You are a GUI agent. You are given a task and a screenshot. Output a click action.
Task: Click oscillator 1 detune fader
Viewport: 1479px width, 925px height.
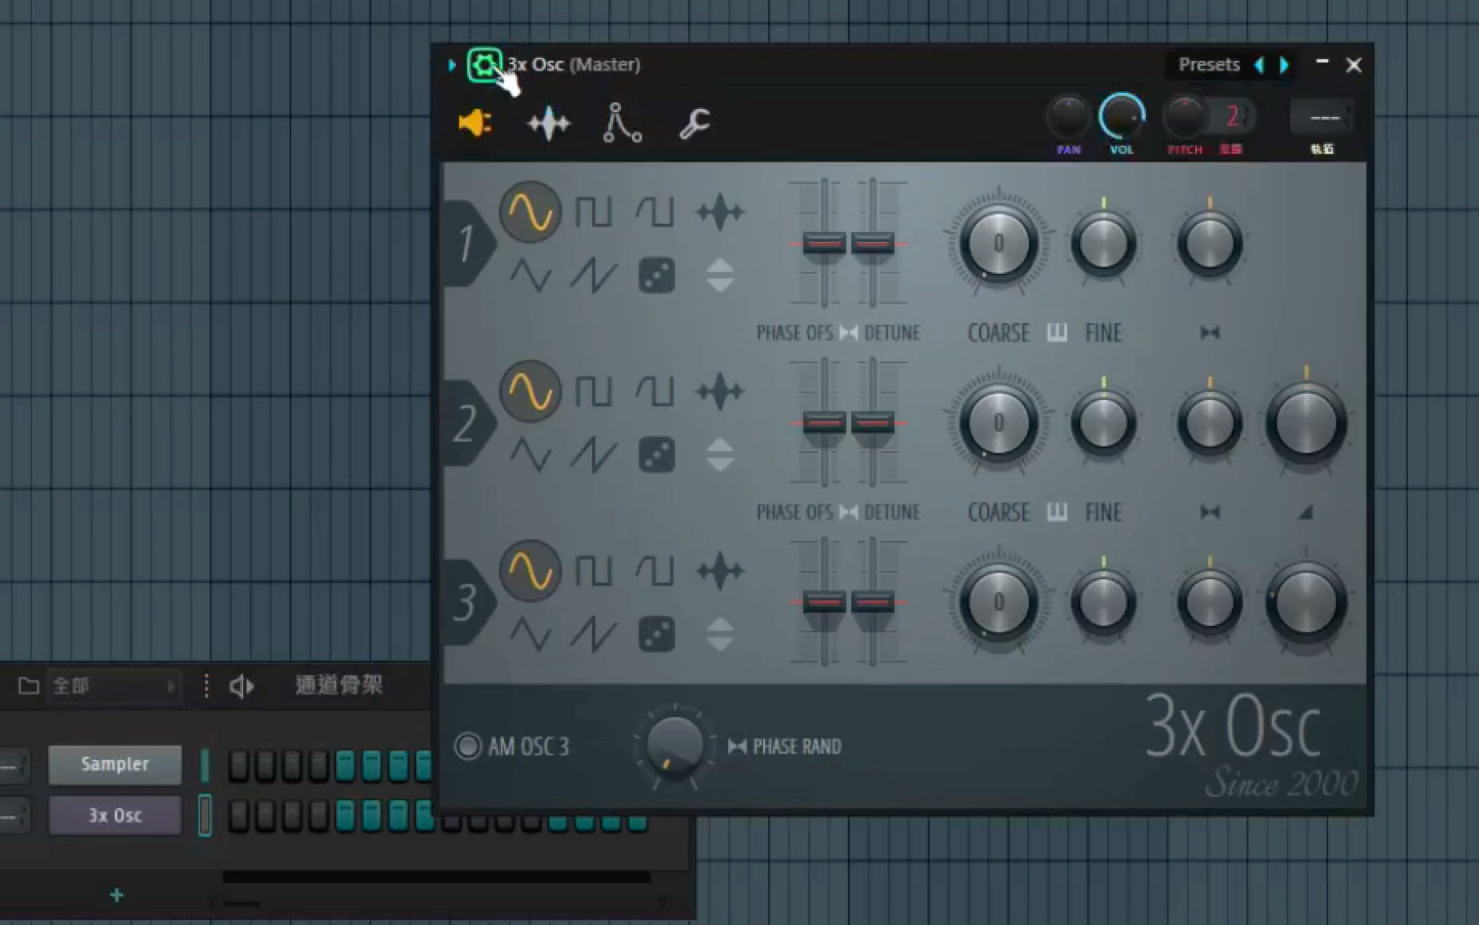click(873, 244)
